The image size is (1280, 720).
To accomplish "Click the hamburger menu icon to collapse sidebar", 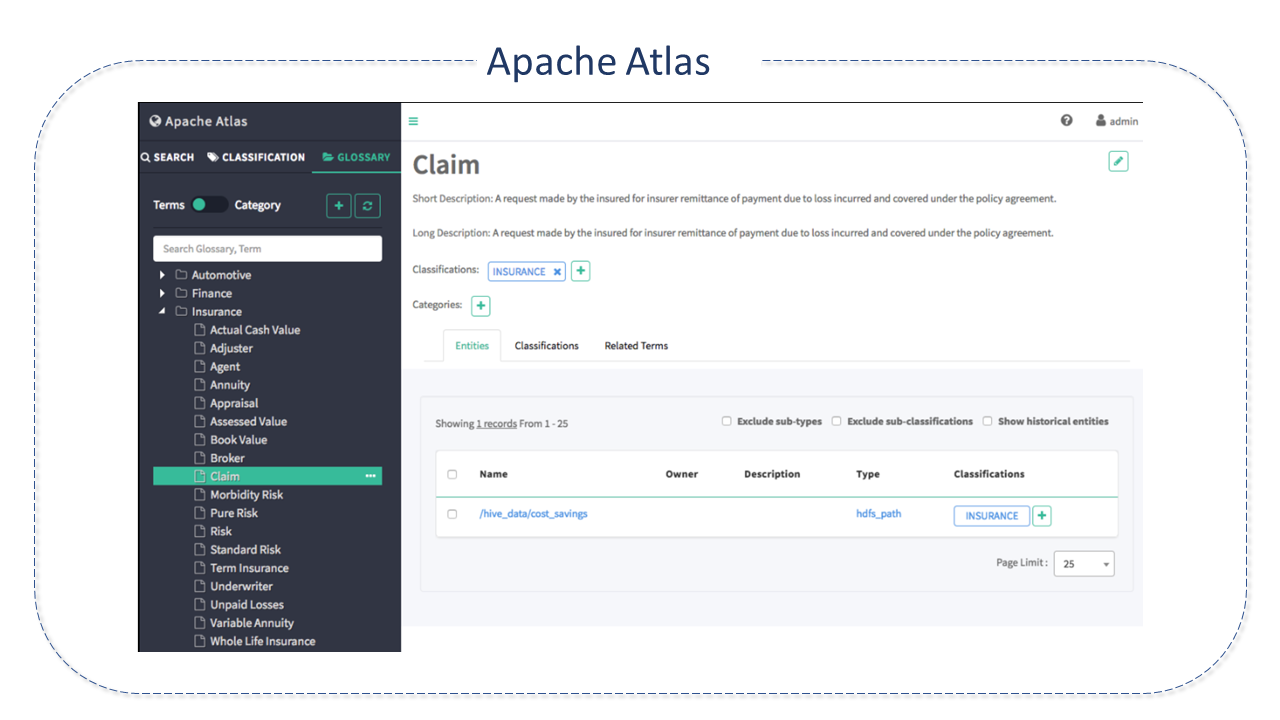I will pos(413,121).
